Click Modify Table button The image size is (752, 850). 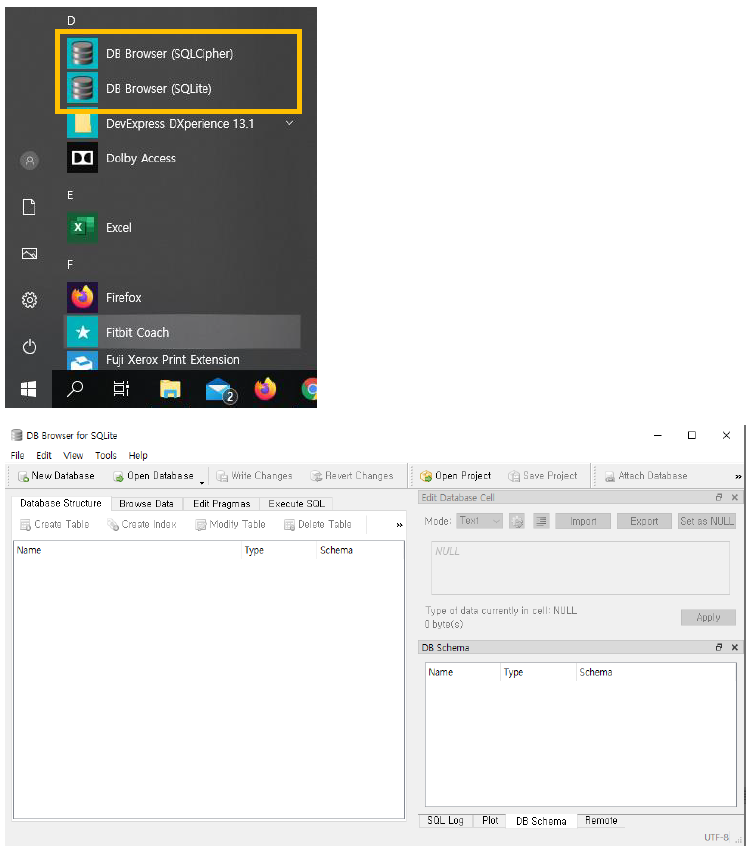point(230,524)
